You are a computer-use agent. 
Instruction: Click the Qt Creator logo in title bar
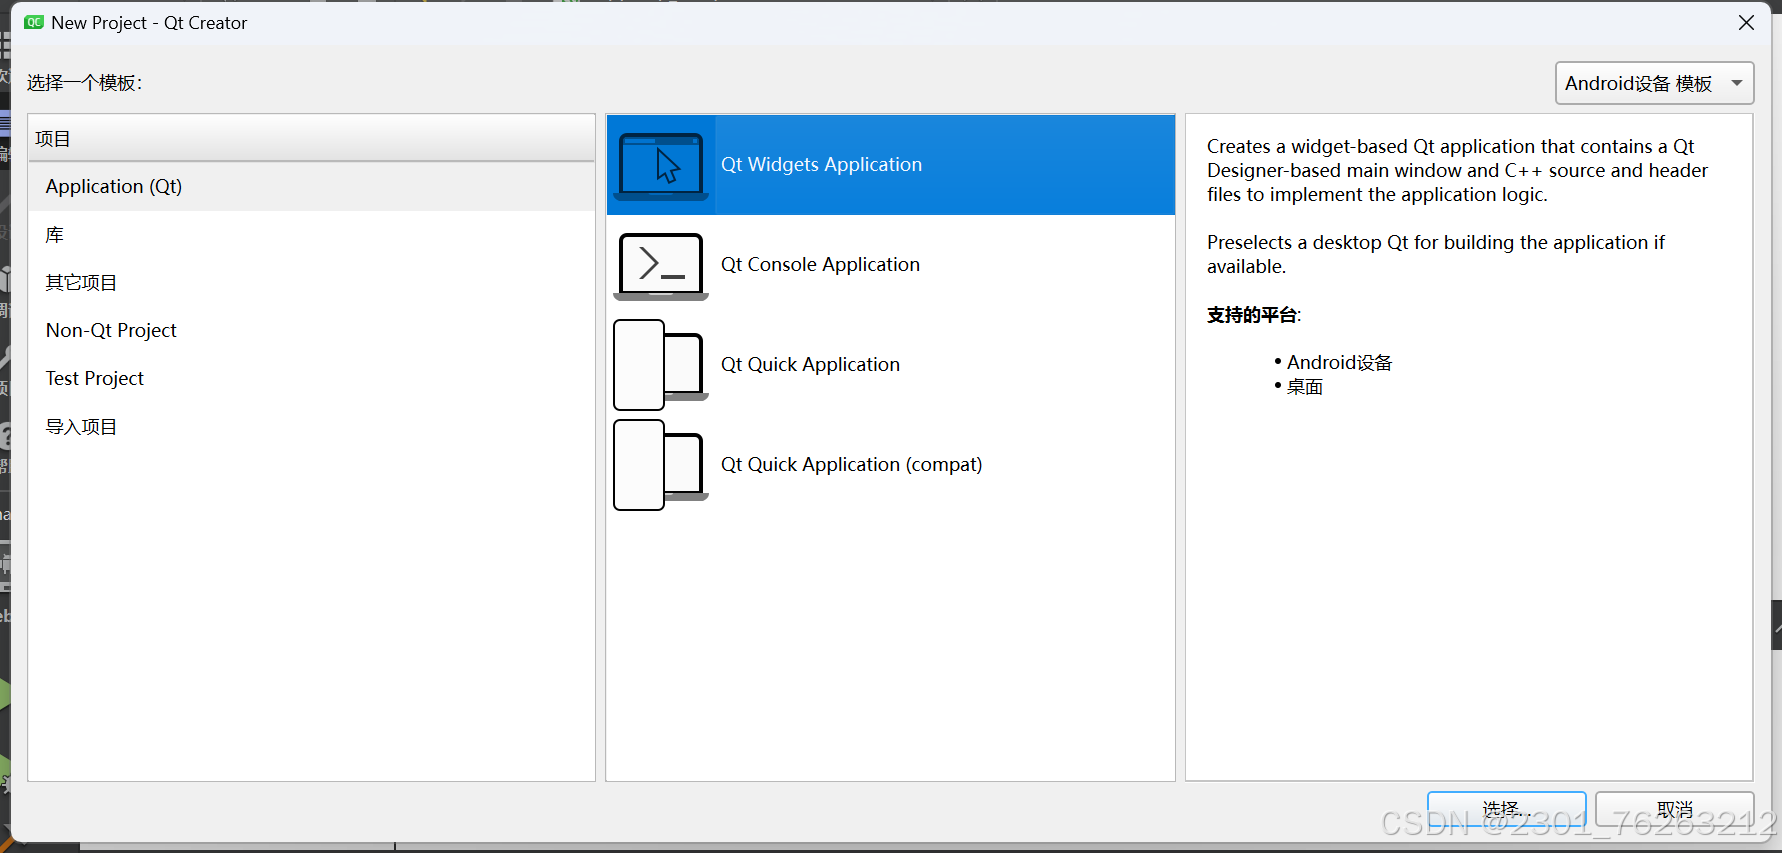pos(34,22)
